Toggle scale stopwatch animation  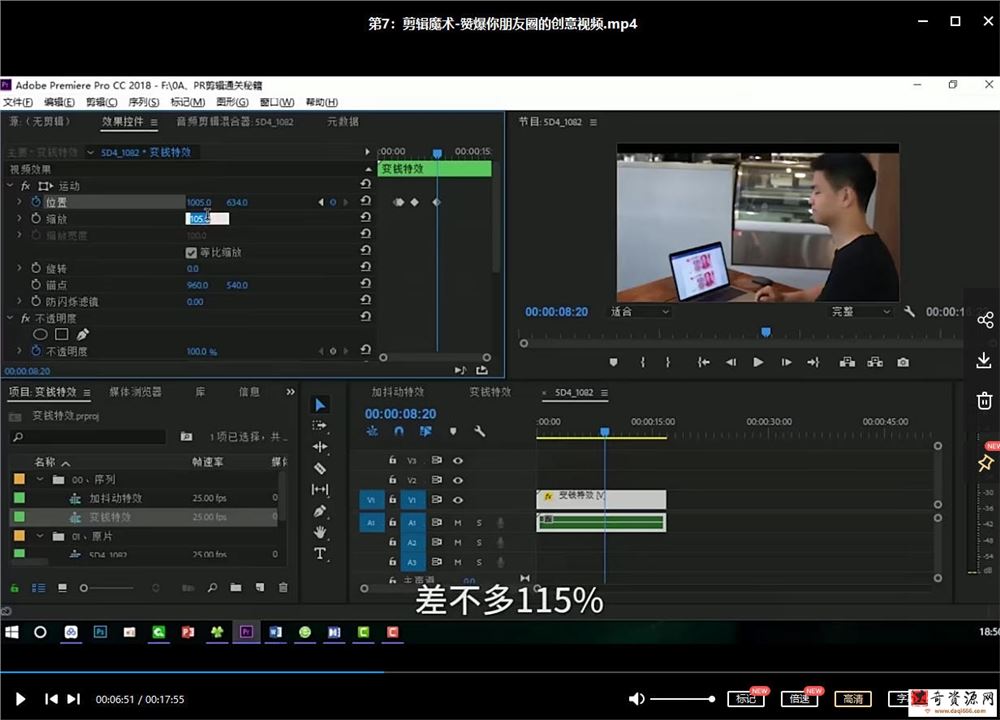[36, 219]
